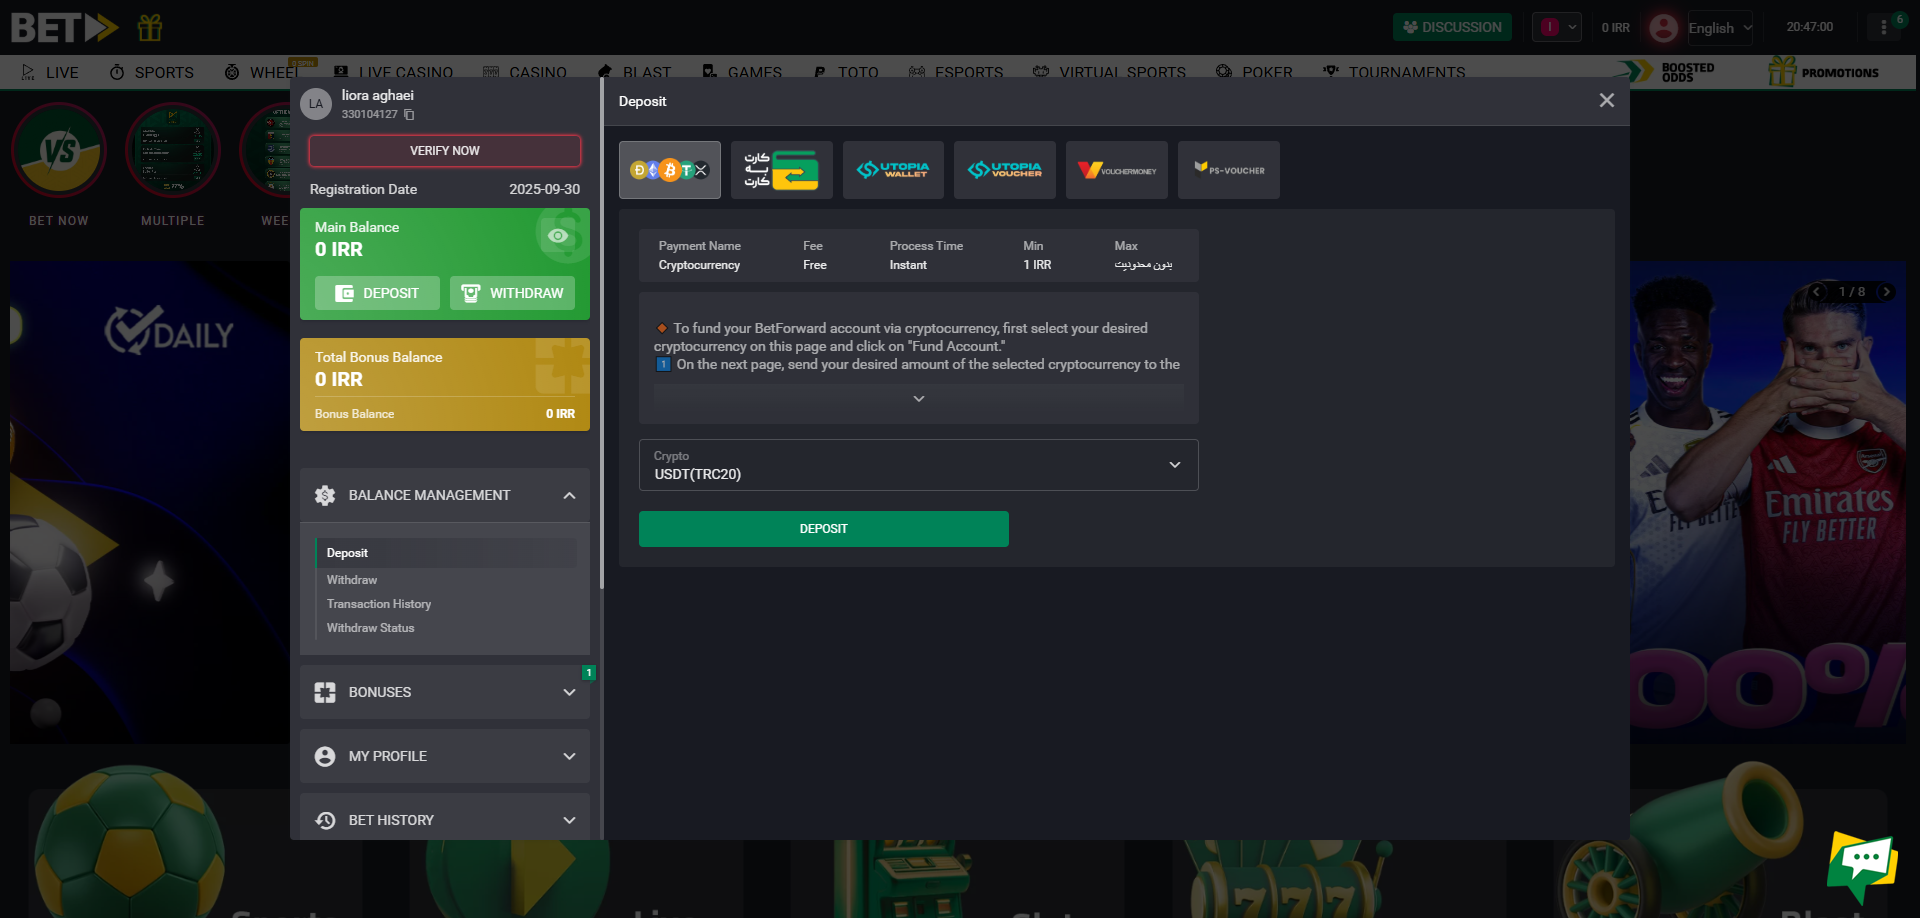Open the gift box icon near logo

[x=150, y=28]
